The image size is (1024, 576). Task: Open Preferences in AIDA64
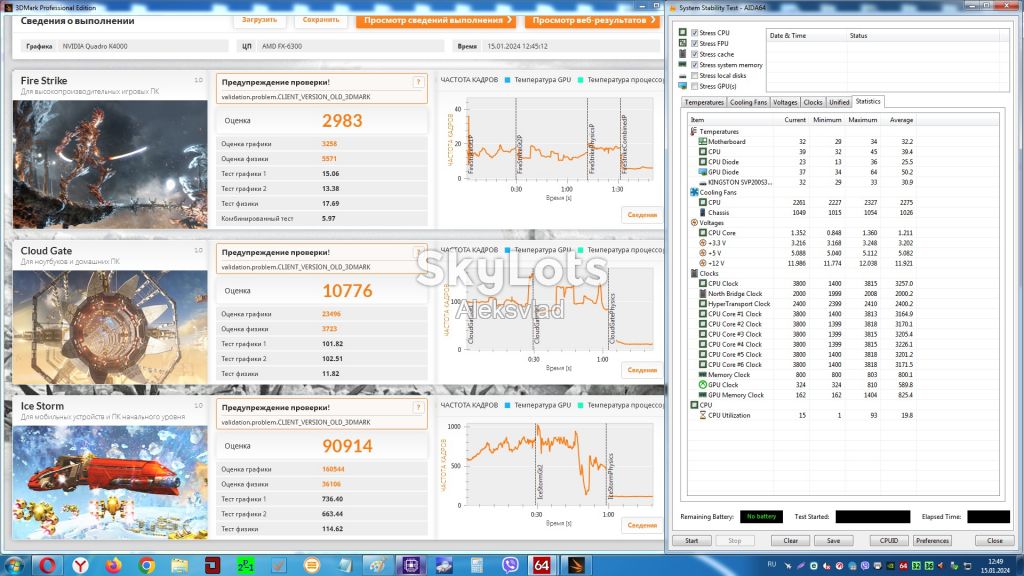[932, 541]
